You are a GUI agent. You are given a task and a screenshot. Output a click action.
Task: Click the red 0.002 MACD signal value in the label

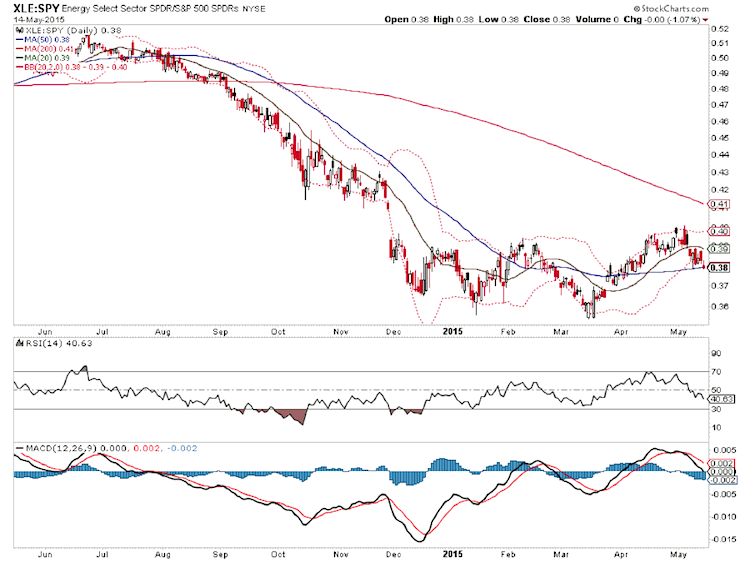145,449
